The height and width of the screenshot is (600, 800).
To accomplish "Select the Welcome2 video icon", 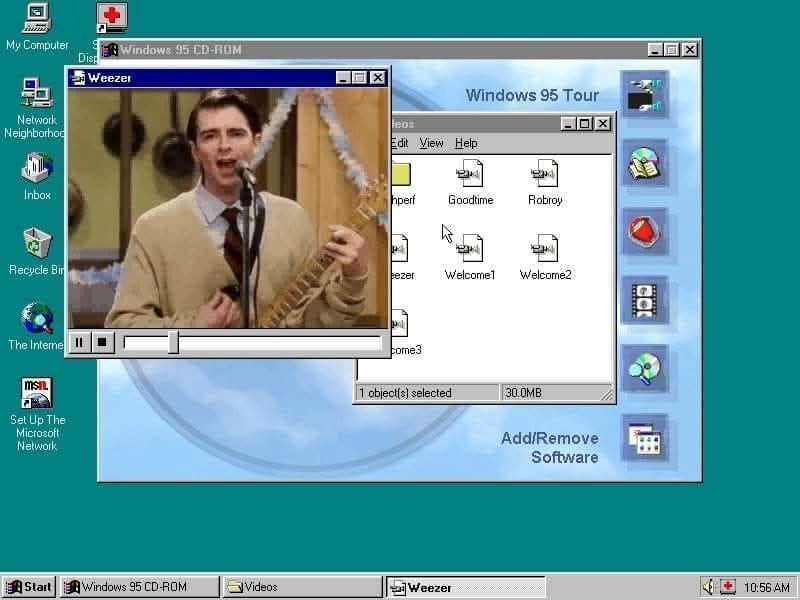I will (x=545, y=250).
